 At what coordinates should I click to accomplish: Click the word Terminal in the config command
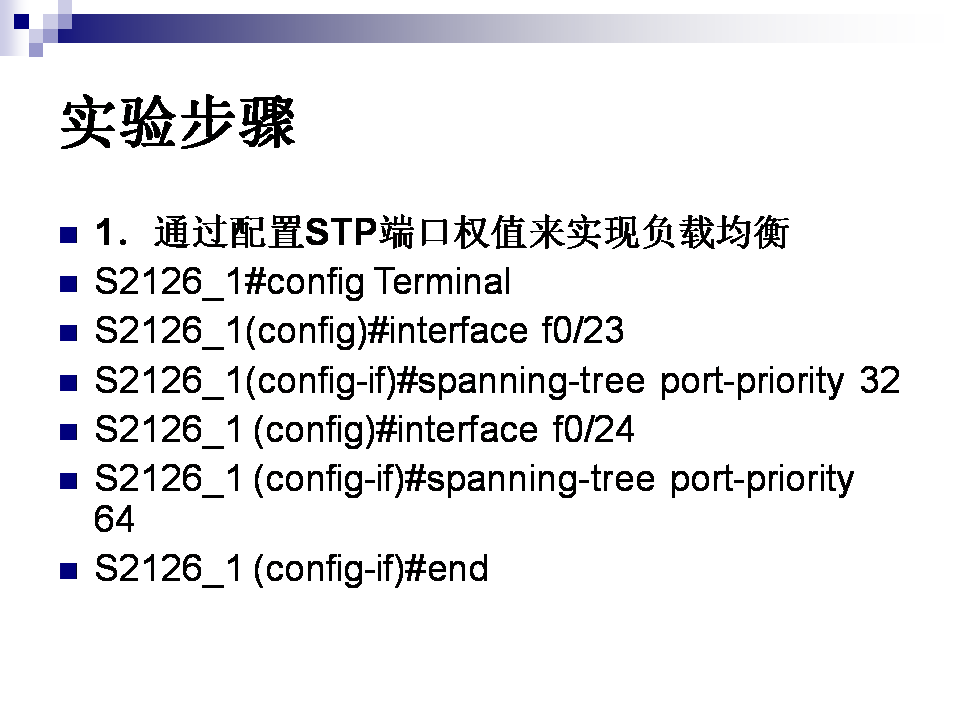coord(442,283)
